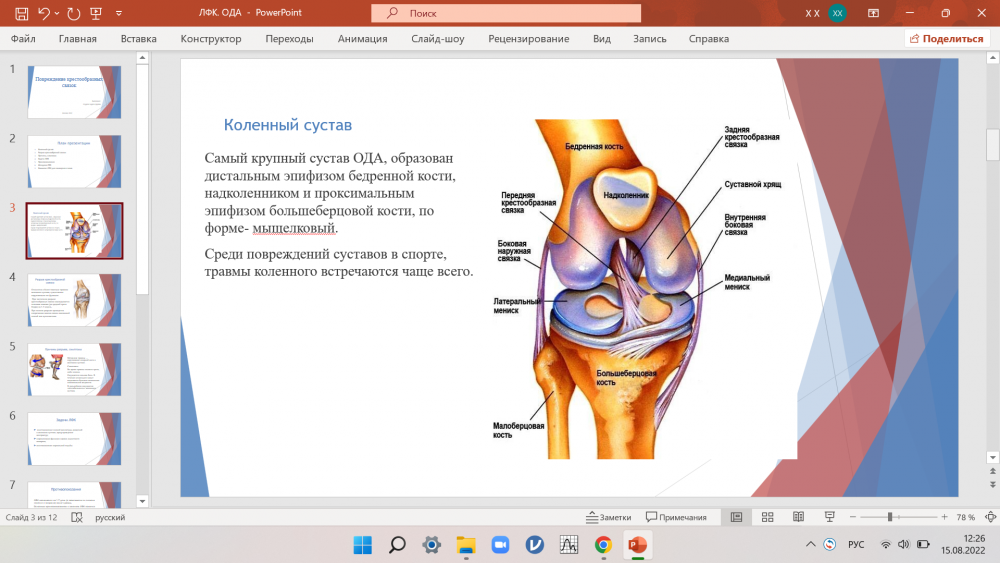Toggle the Примечания comments pane
The image size is (1000, 563).
[676, 517]
